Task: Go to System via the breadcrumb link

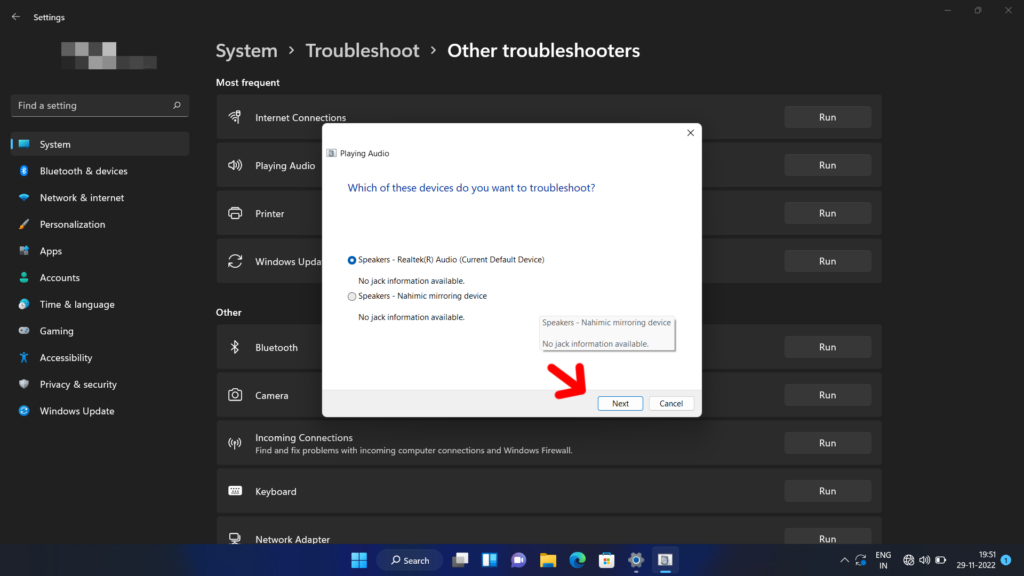Action: click(x=246, y=50)
